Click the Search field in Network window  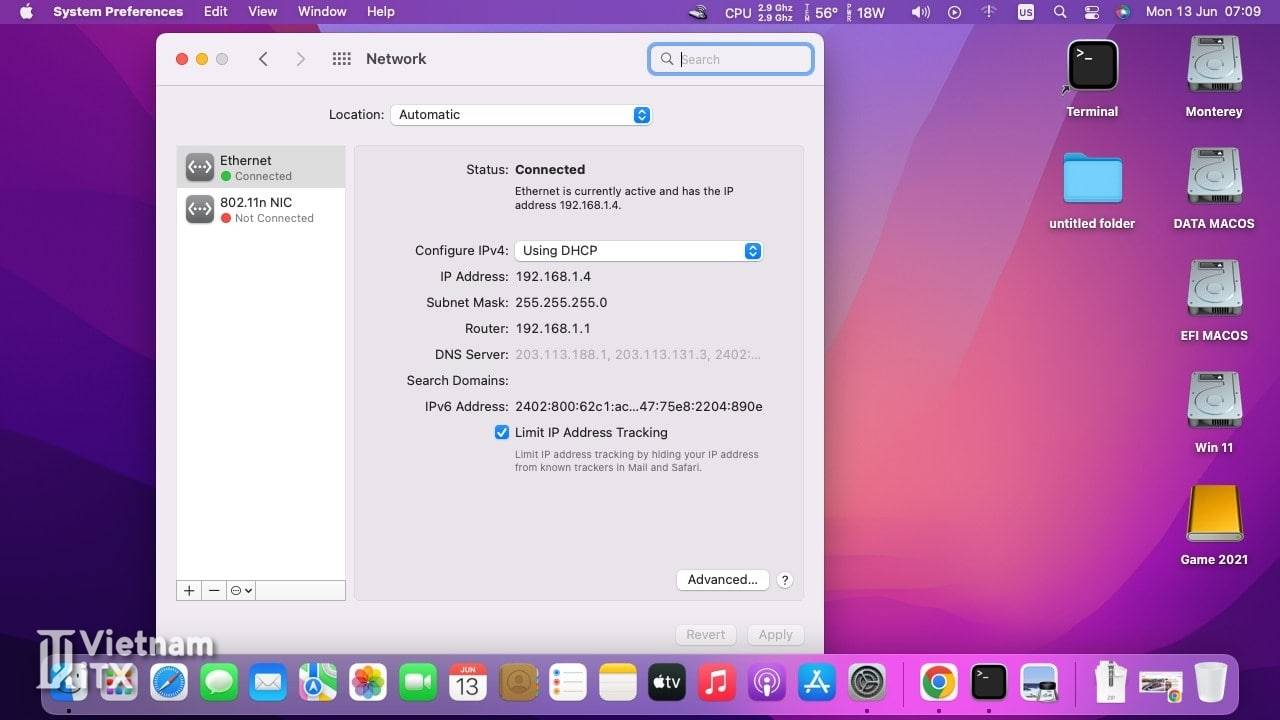pyautogui.click(x=740, y=59)
